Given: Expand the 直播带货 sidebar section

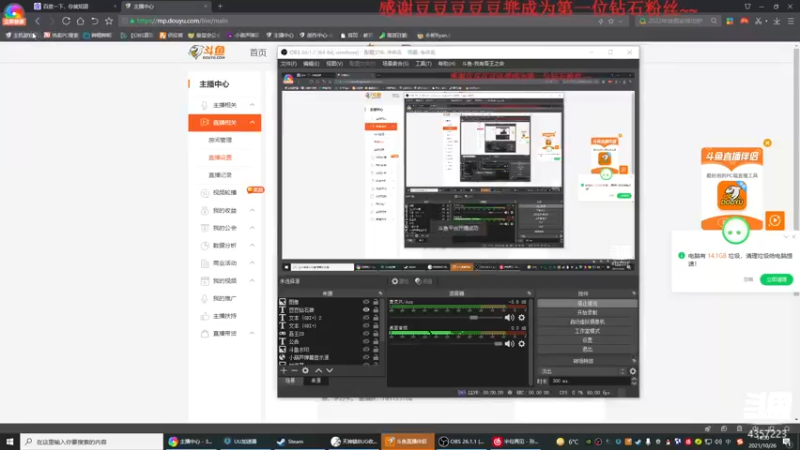Looking at the screenshot, I should [252, 333].
